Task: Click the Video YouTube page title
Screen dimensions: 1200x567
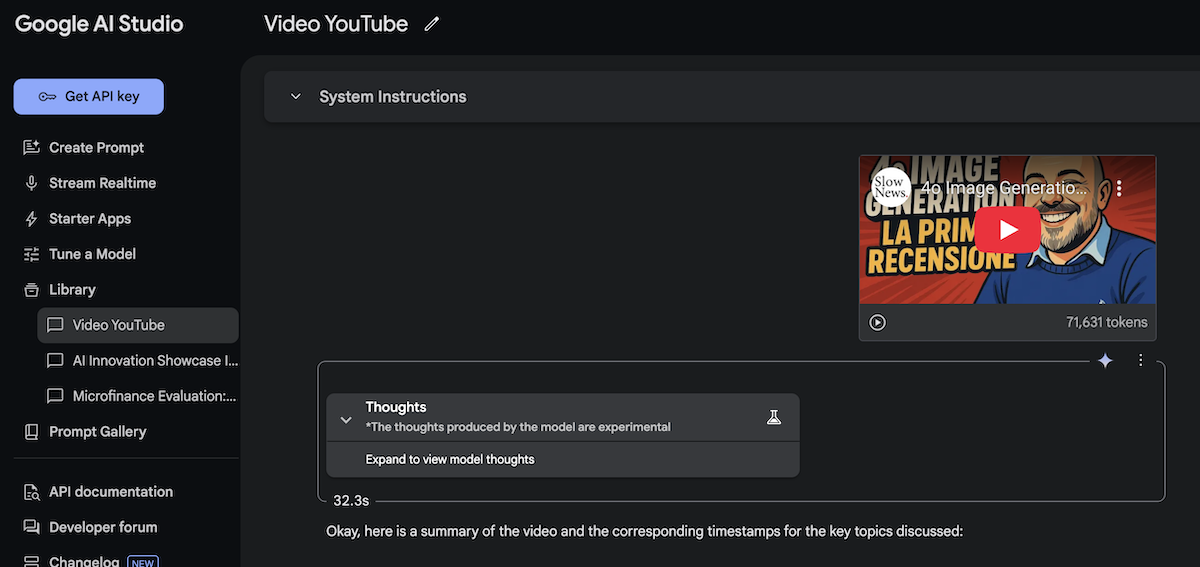Action: 336,24
